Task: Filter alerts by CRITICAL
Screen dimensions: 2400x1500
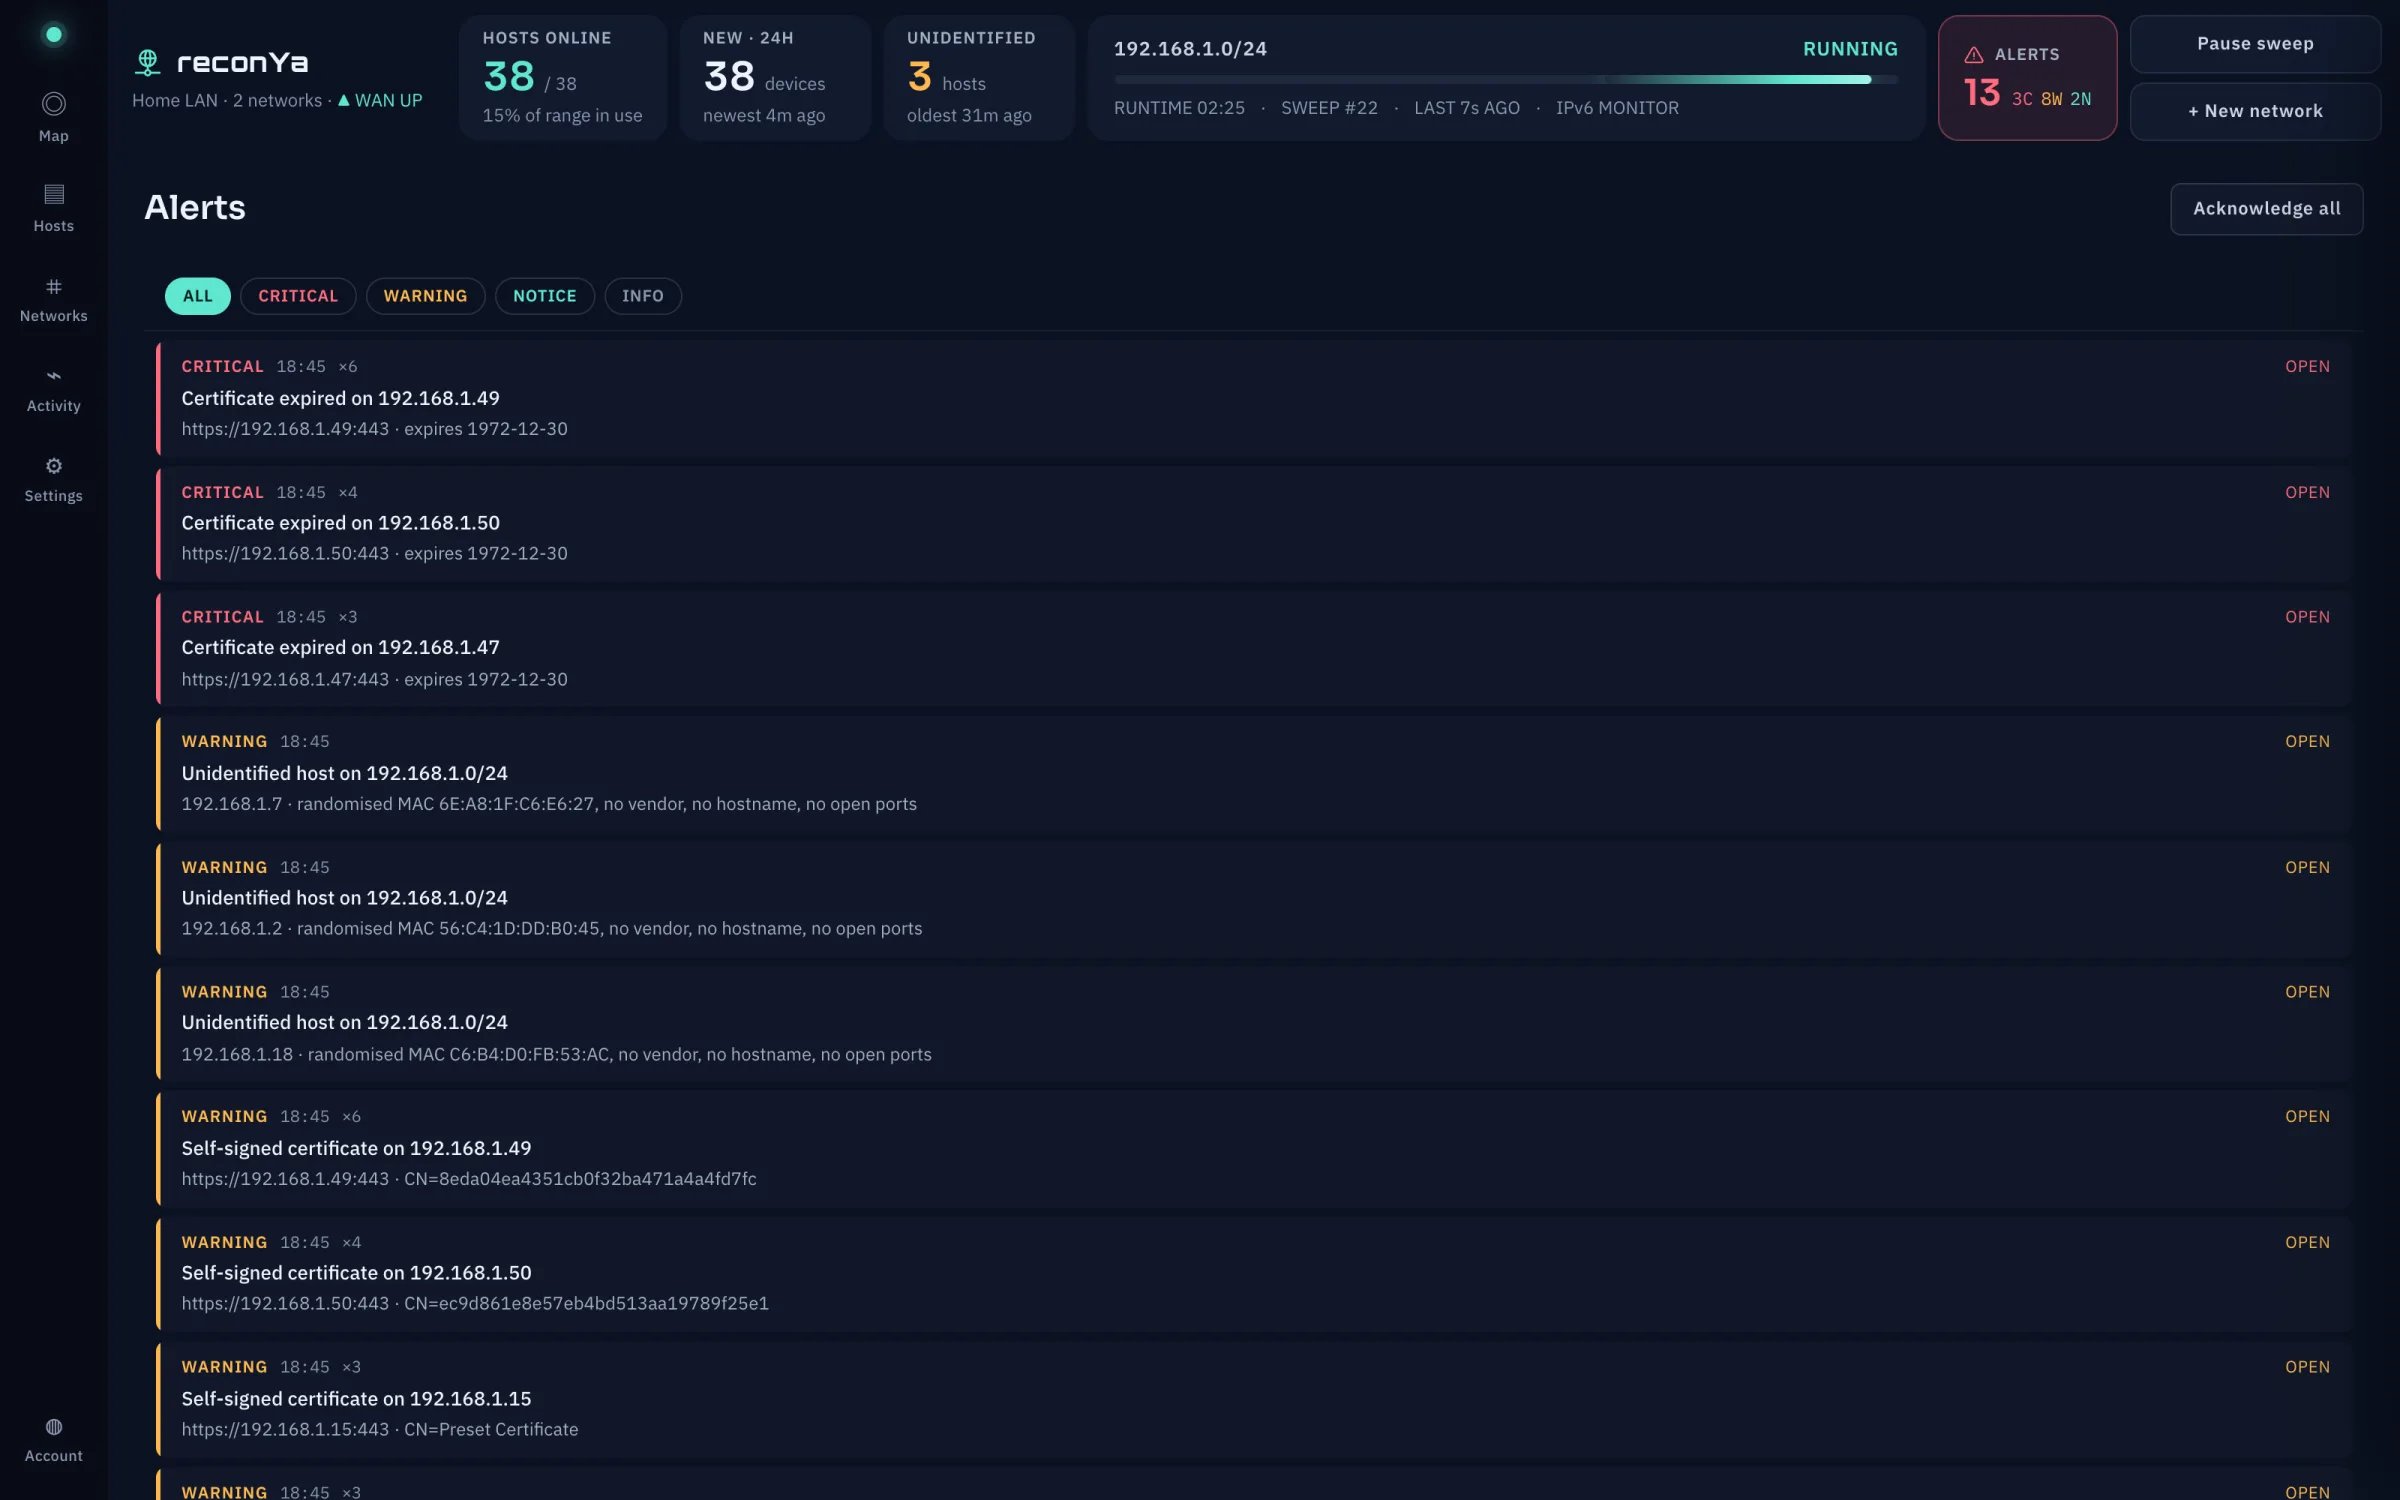Action: tap(298, 296)
